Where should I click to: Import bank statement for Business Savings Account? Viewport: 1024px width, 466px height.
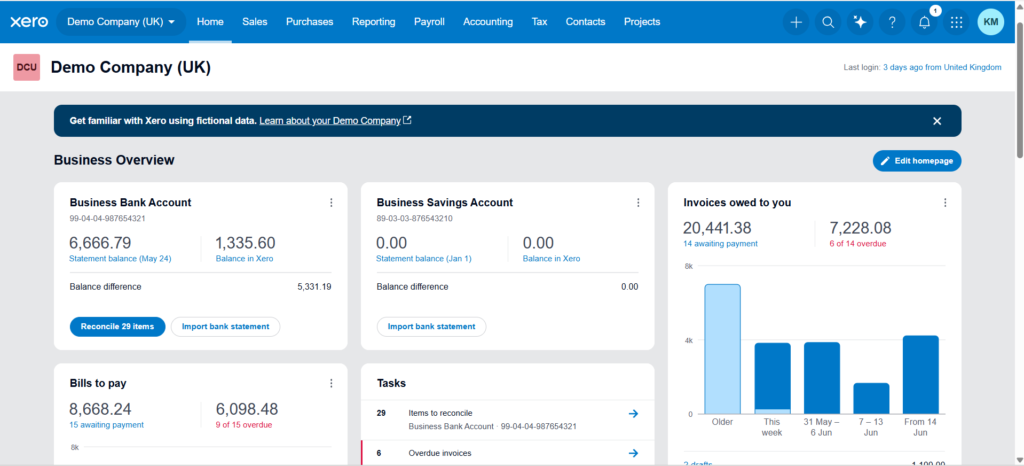click(x=431, y=326)
